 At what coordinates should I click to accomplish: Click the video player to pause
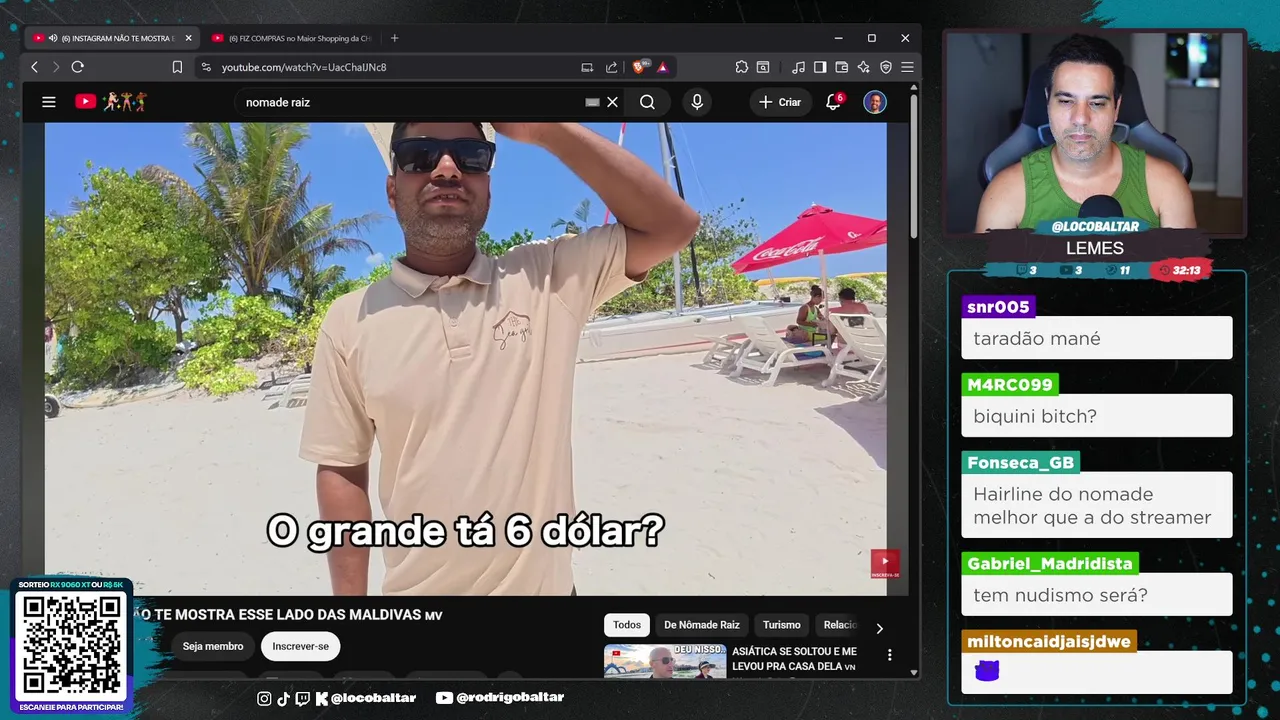(x=465, y=358)
